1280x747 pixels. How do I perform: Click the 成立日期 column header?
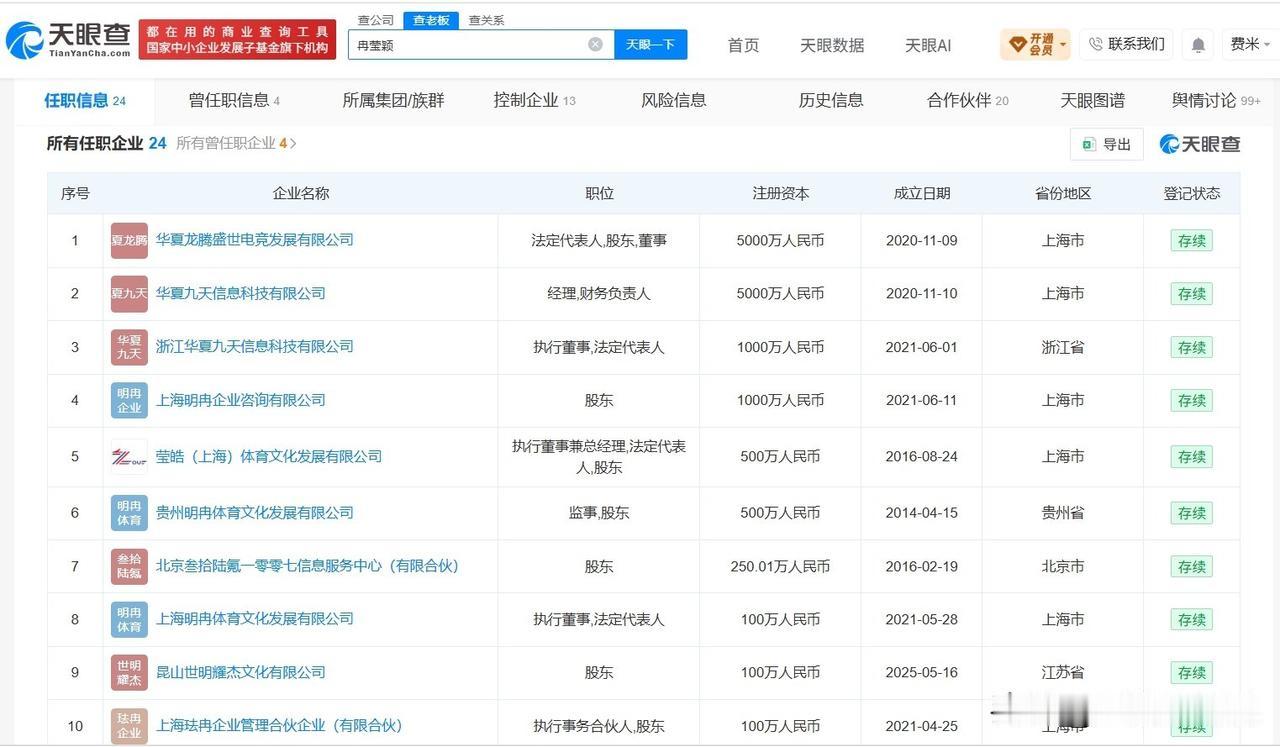(x=922, y=193)
